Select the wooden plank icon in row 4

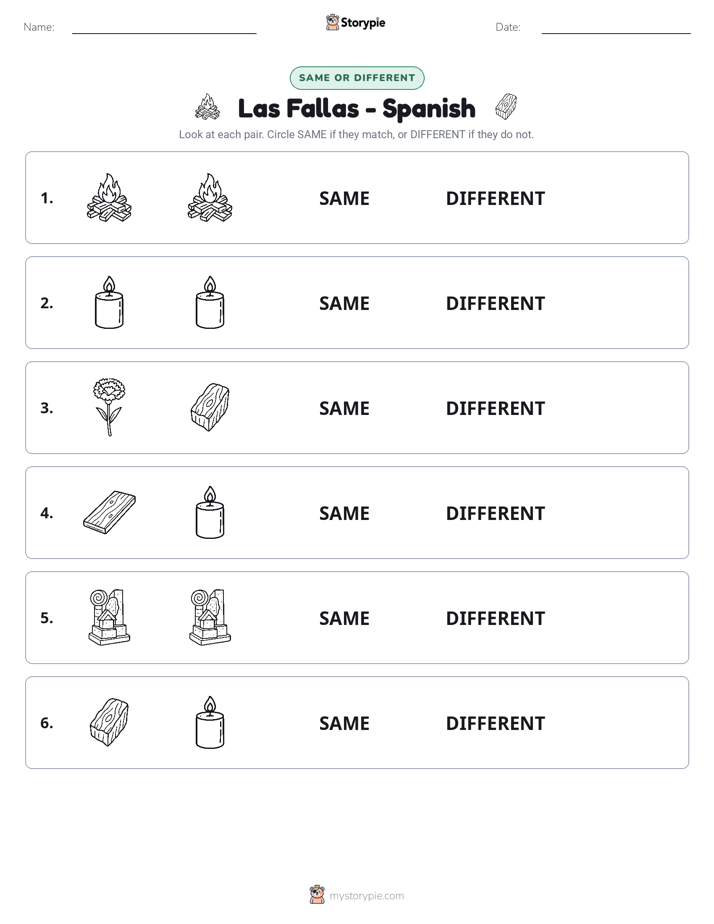pyautogui.click(x=109, y=512)
